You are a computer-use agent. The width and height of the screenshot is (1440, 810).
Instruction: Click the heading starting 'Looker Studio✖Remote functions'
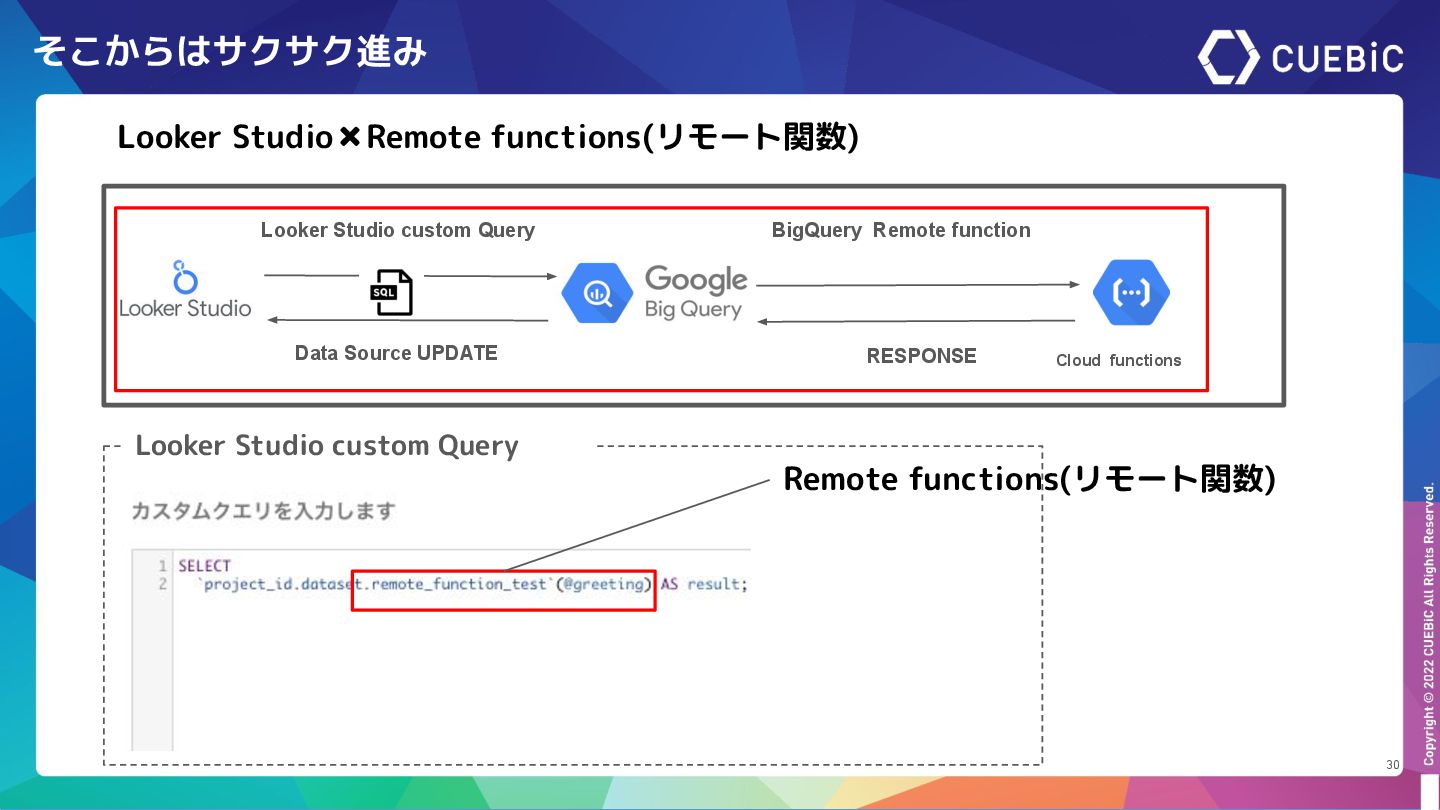coord(488,137)
